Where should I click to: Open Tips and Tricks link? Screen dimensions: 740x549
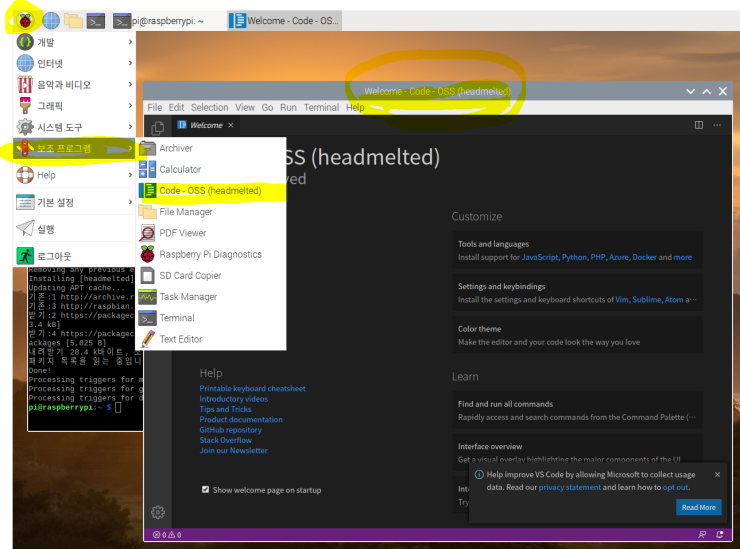click(225, 409)
